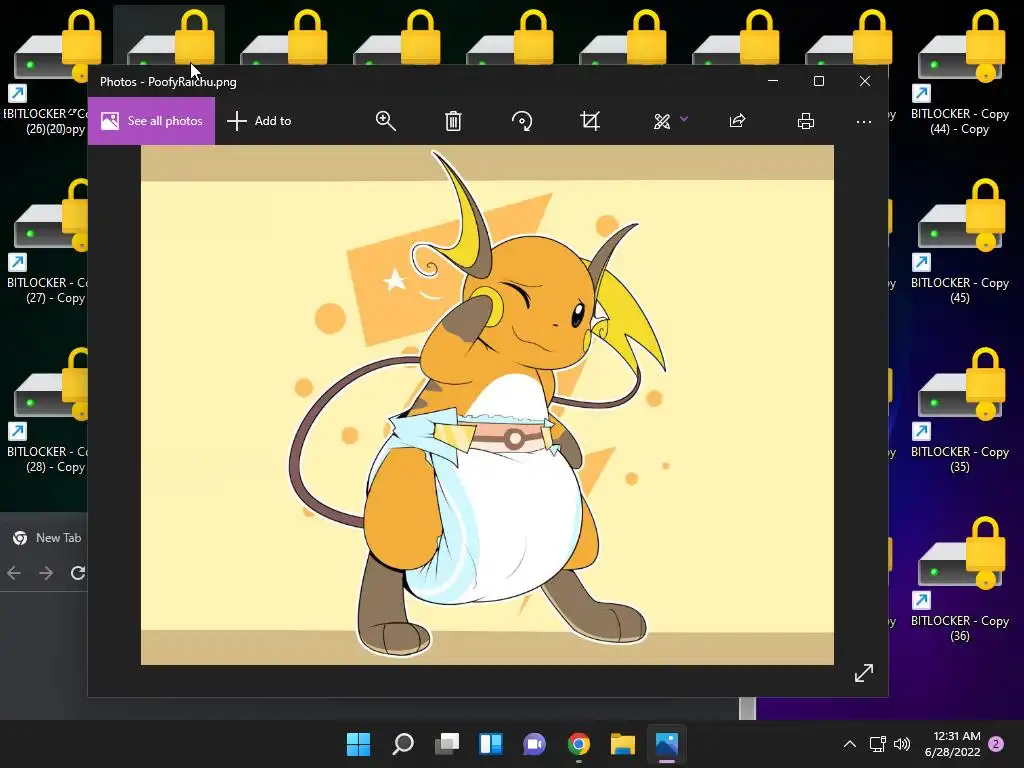Open taskbar Search

point(403,744)
